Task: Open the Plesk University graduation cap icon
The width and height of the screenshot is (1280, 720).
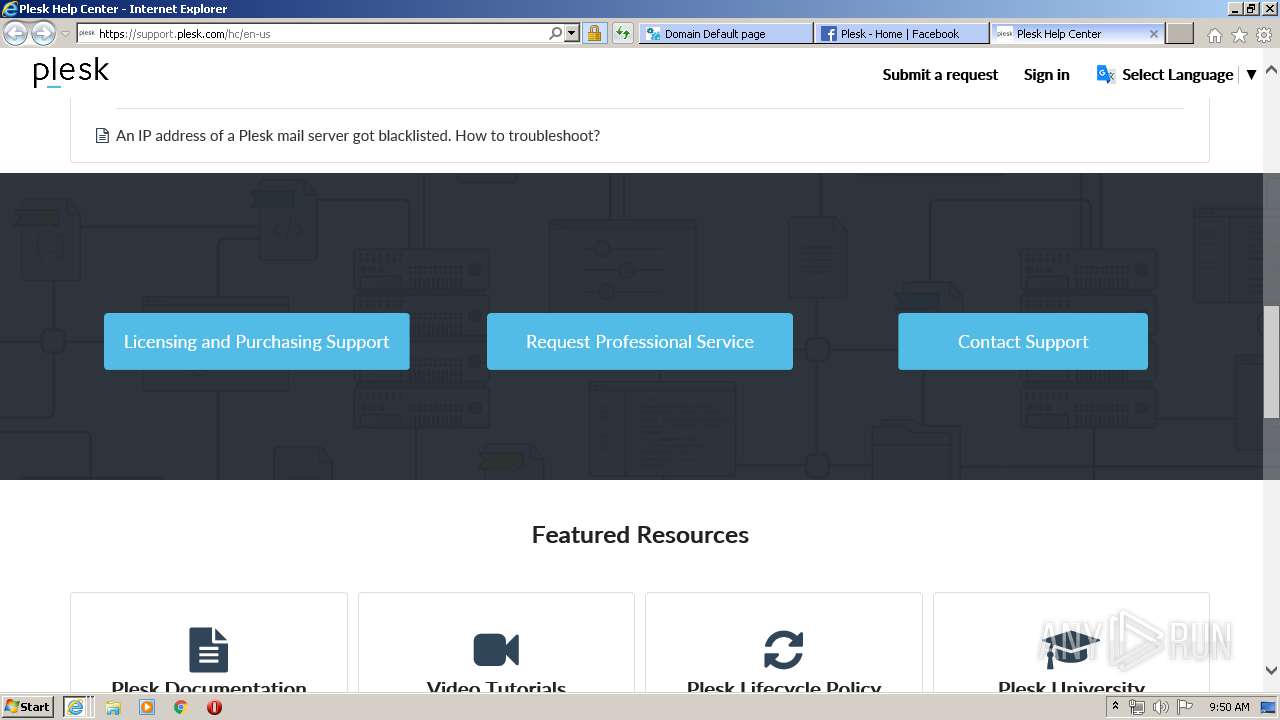Action: [x=1070, y=650]
